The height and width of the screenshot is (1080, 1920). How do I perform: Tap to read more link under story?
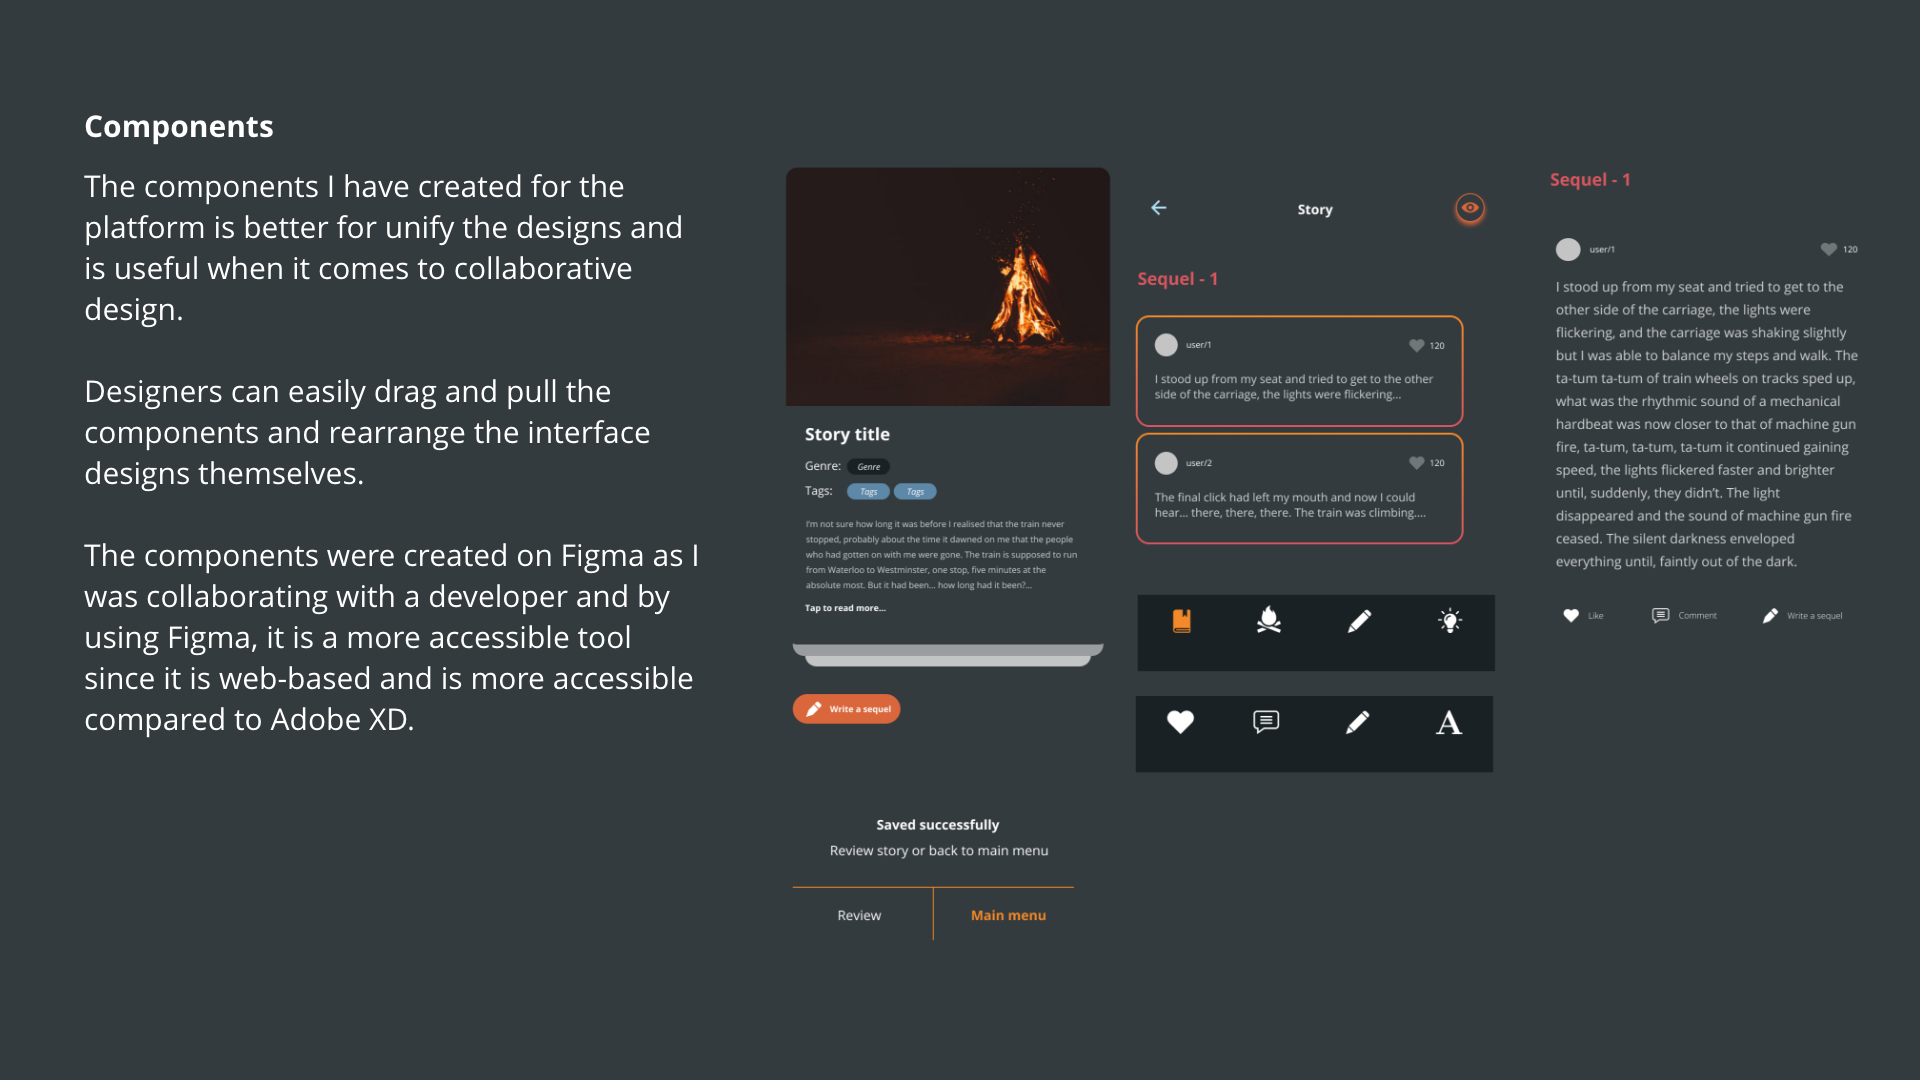coord(845,608)
